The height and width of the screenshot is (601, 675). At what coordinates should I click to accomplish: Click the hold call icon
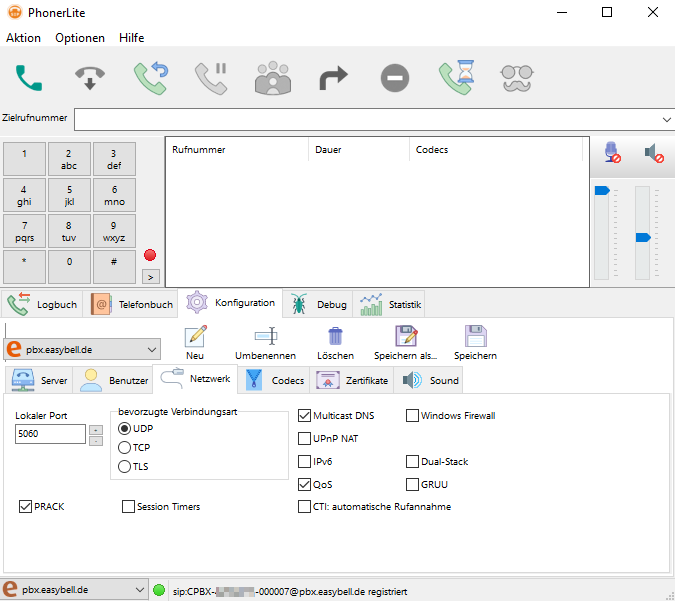coord(211,78)
